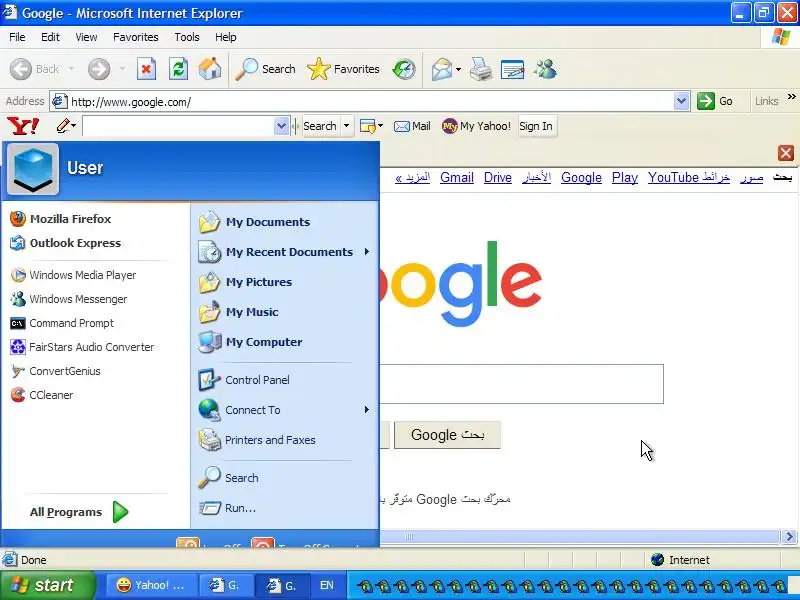Switch to the Yahoo! taskbar window
800x600 pixels.
coord(151,585)
